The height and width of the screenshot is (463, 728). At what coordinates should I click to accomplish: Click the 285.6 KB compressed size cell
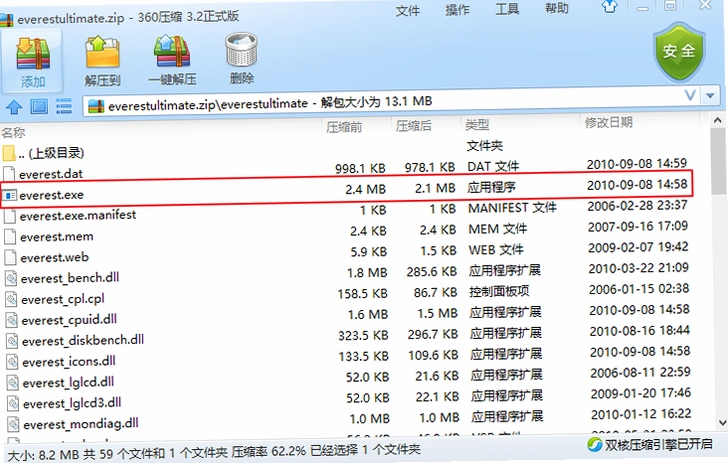(x=432, y=271)
